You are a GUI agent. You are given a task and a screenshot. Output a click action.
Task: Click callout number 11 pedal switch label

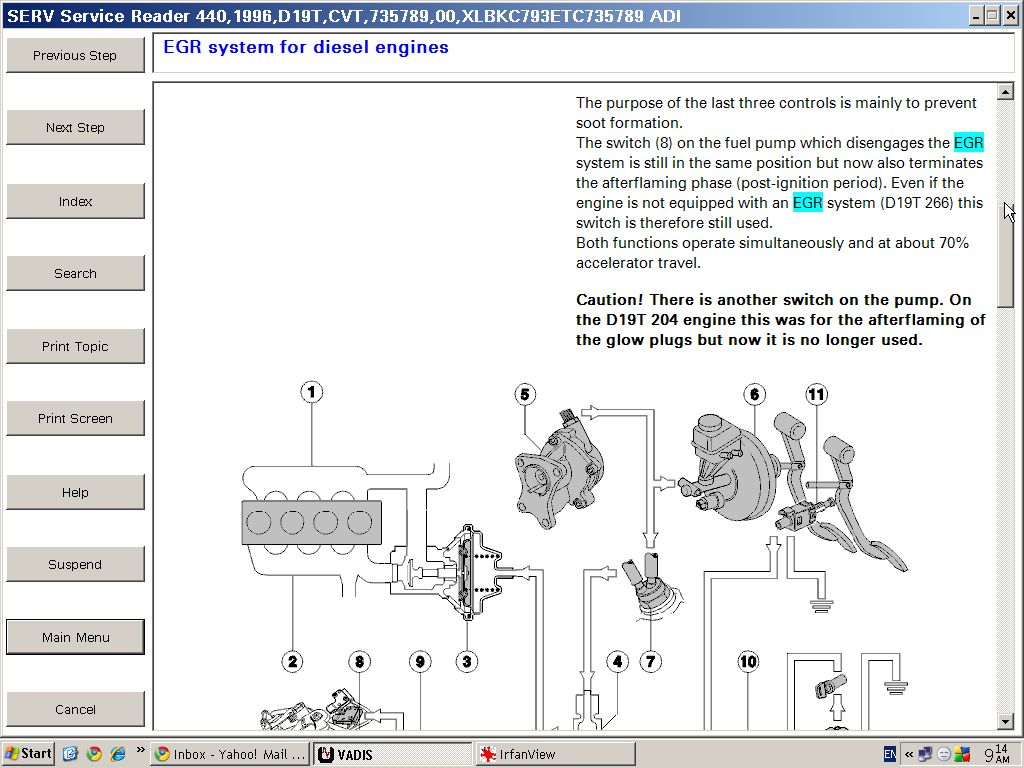(x=816, y=394)
